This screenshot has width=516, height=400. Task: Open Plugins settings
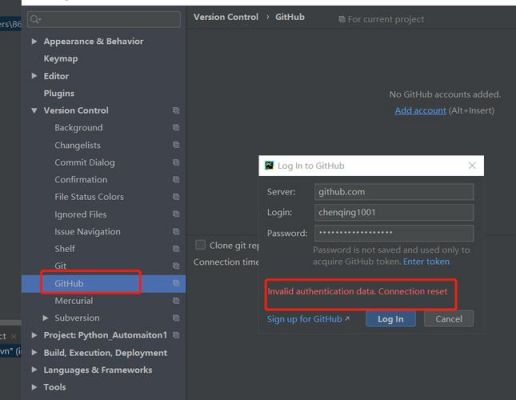(59, 93)
